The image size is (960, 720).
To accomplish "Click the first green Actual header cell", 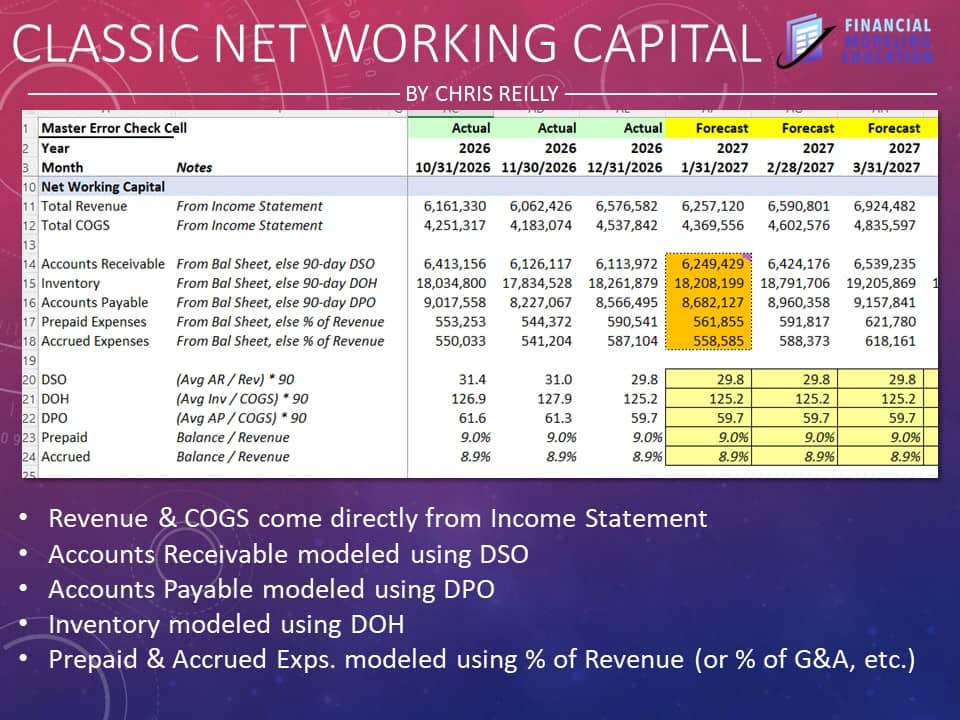I will point(451,129).
